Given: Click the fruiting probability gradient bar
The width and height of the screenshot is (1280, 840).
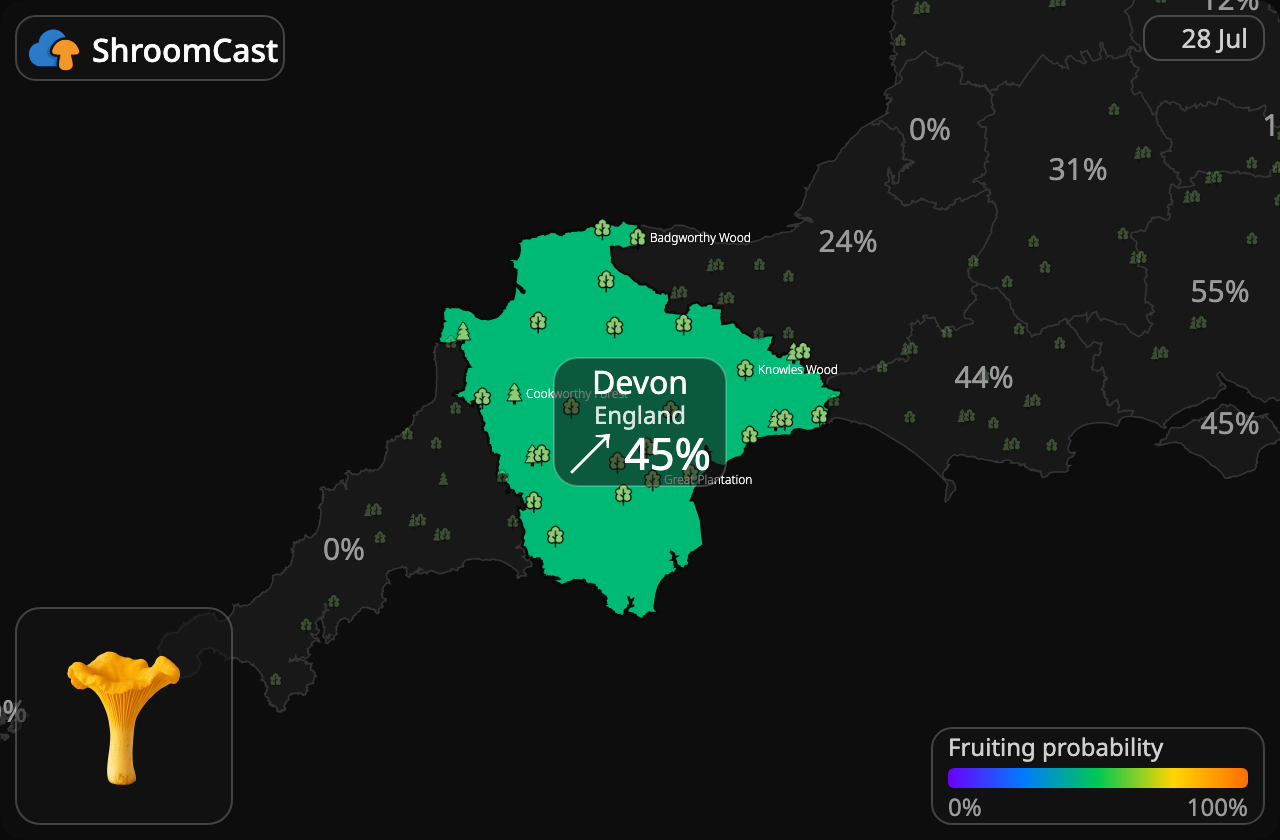Looking at the screenshot, I should (x=1098, y=778).
